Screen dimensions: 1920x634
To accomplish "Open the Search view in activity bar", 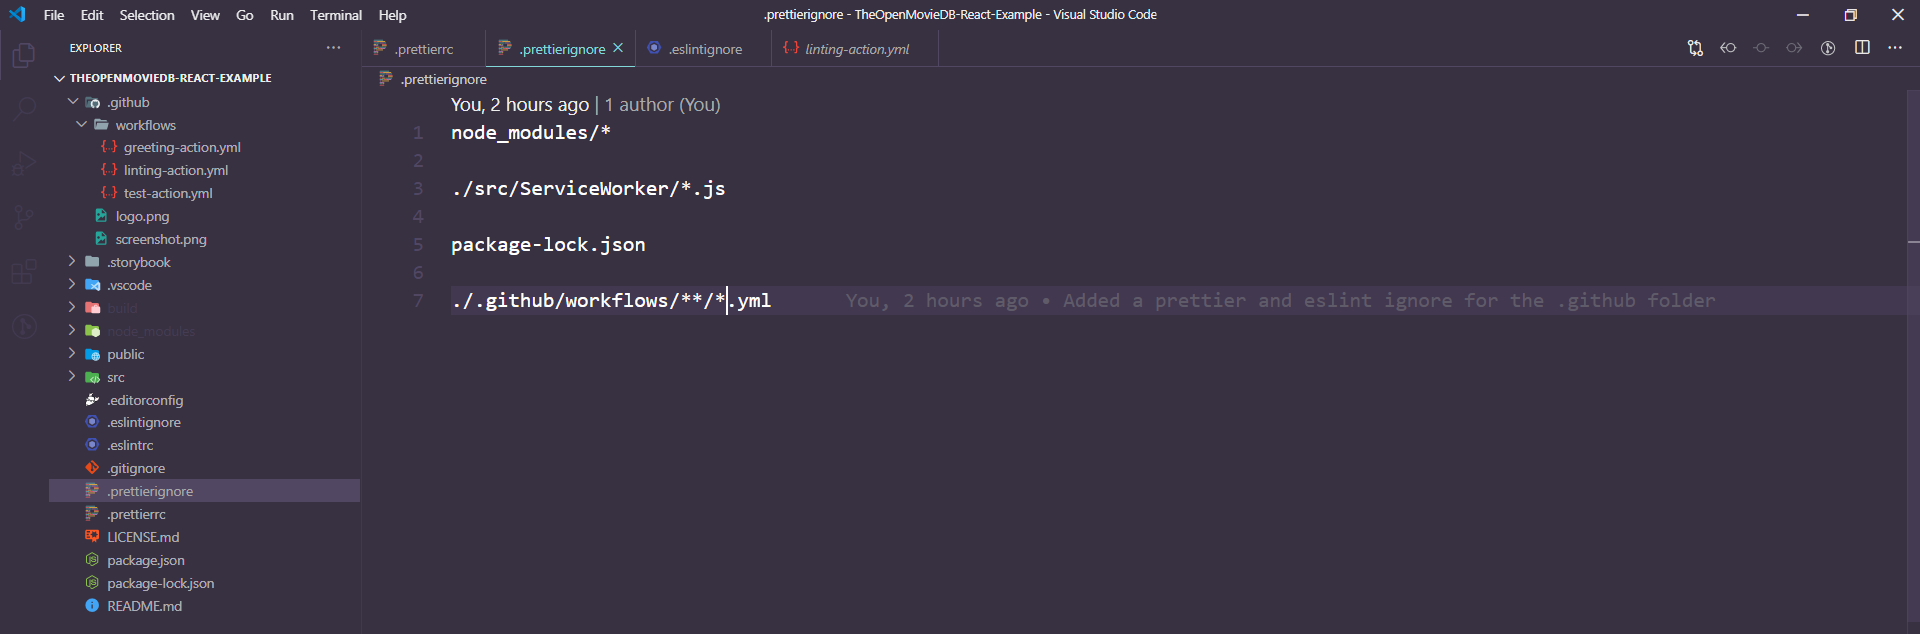I will click(23, 109).
